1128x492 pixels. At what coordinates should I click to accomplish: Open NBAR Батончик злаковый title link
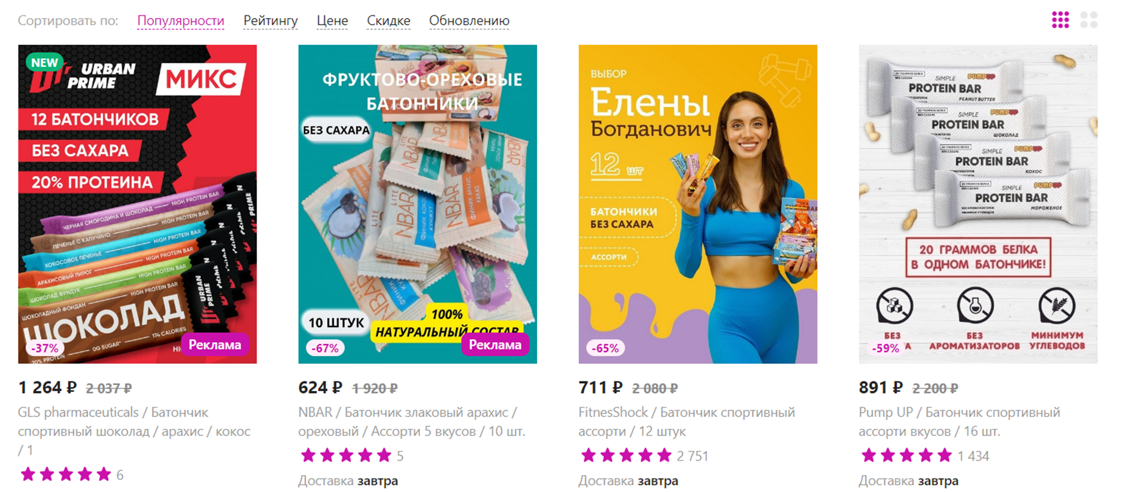click(412, 422)
